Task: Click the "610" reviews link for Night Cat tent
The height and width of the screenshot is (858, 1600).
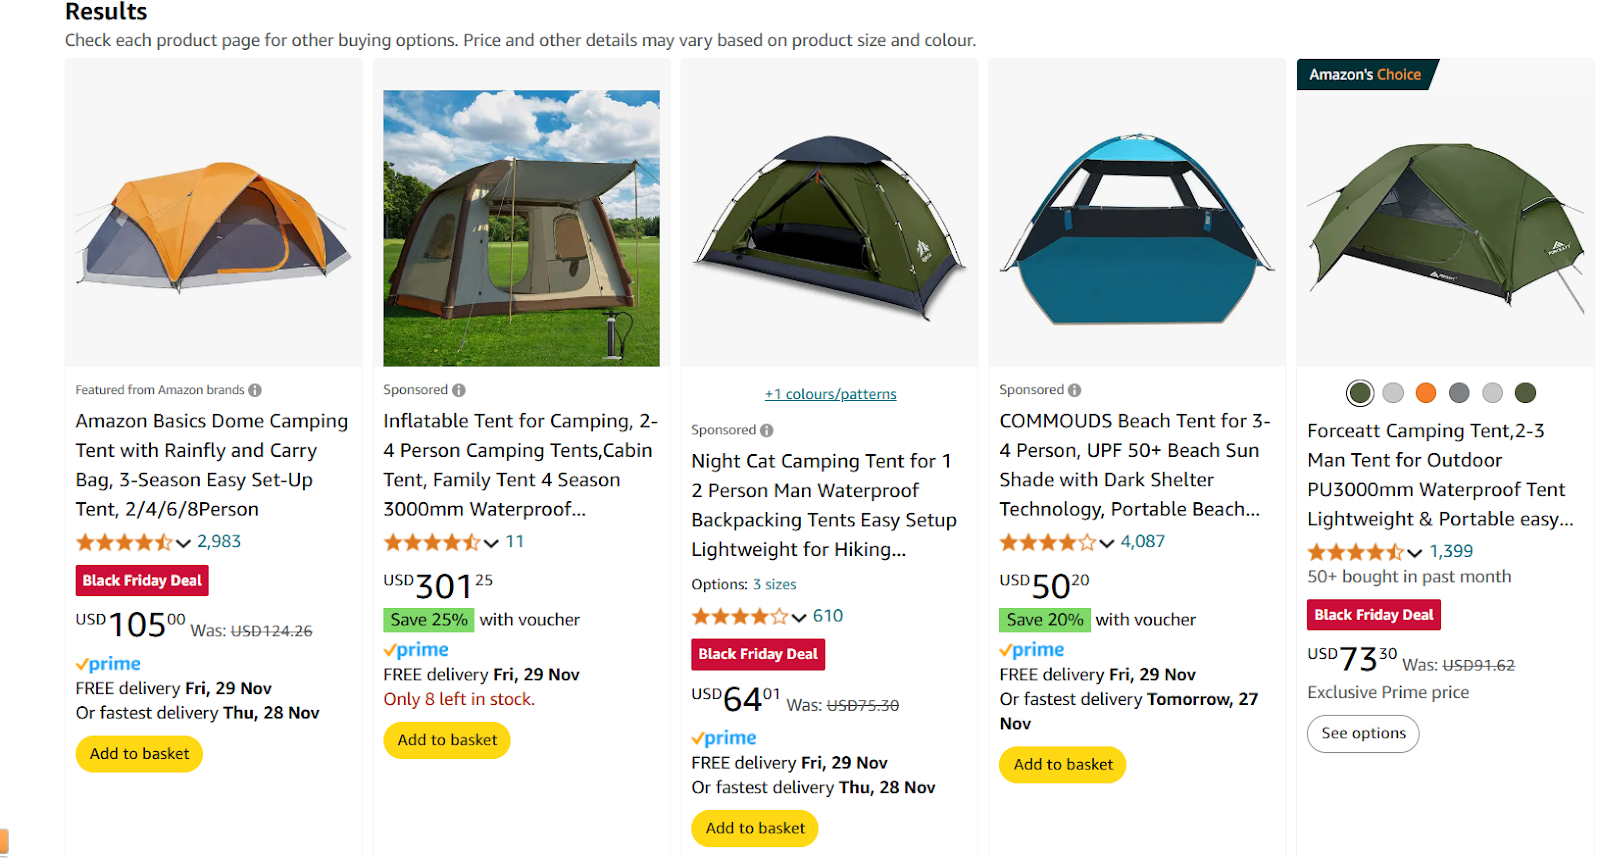Action: (829, 616)
